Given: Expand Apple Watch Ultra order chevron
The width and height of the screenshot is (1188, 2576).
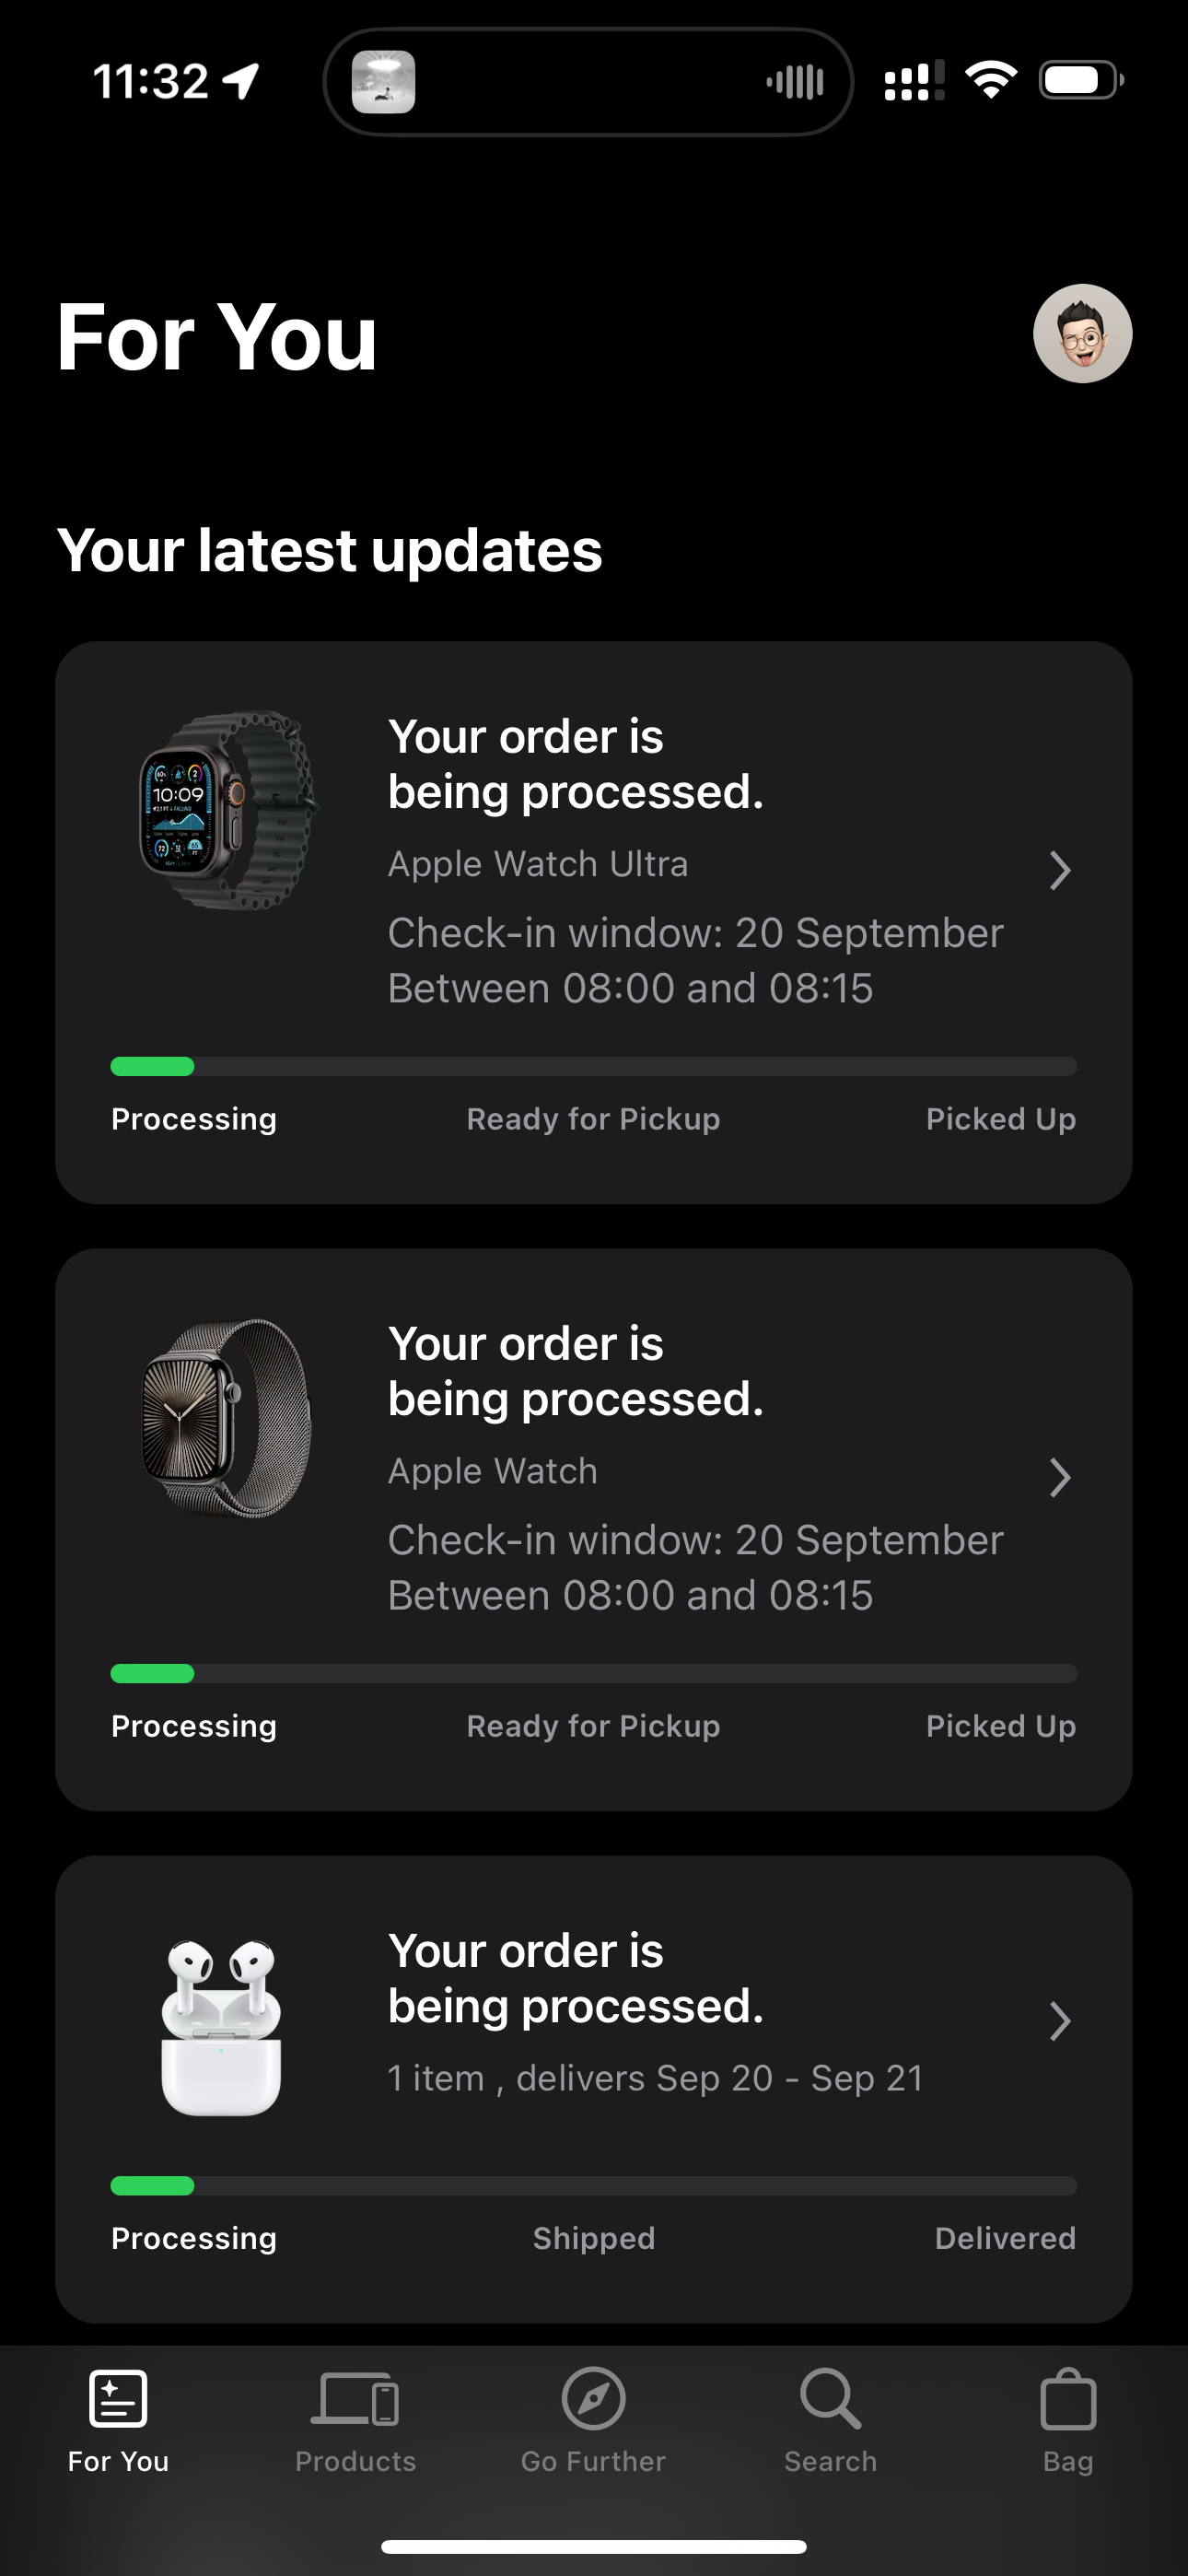Looking at the screenshot, I should 1060,870.
